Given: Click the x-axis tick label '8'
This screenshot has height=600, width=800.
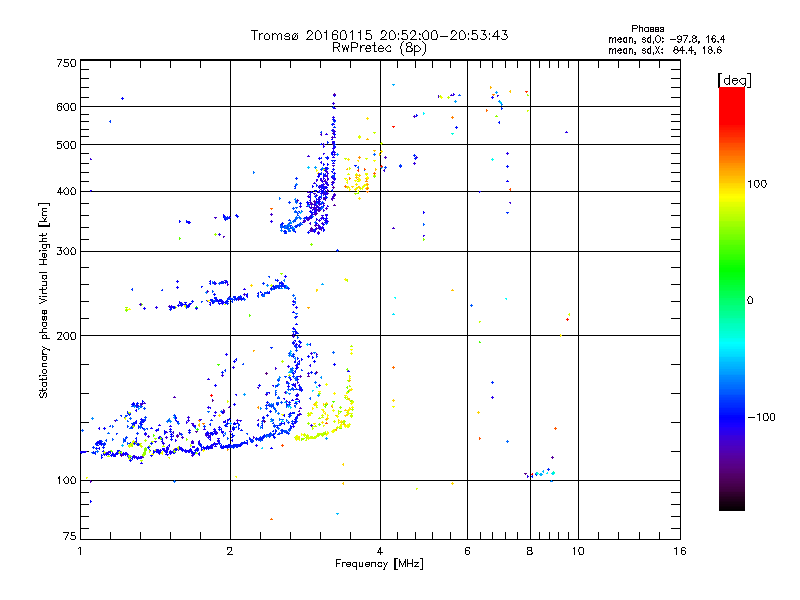Looking at the screenshot, I should [530, 551].
